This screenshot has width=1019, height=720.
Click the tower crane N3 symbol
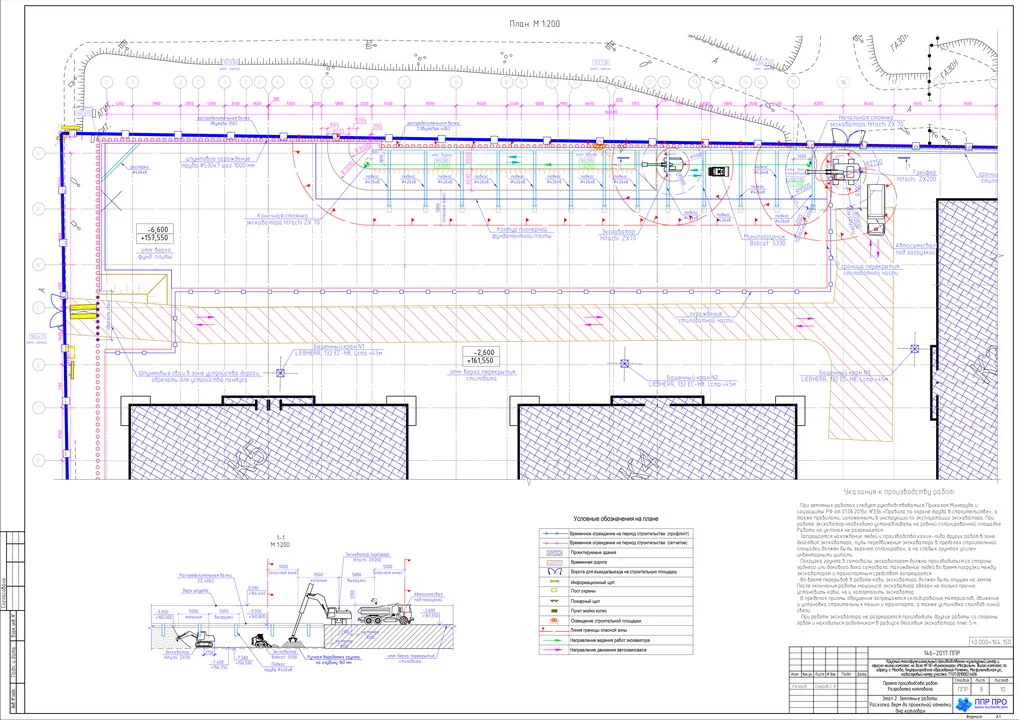[911, 349]
